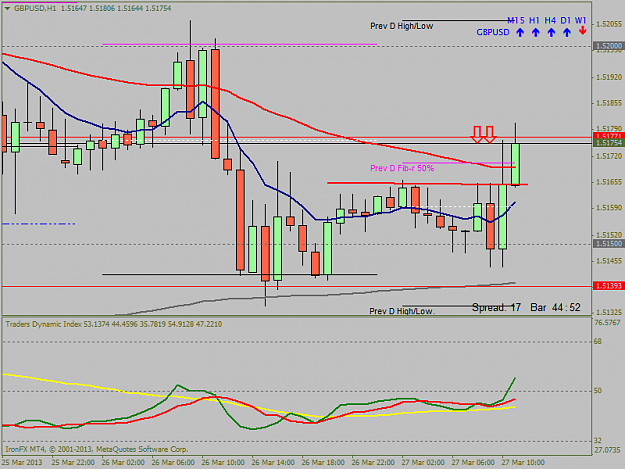Click the 1.51920 price axis value
625x469 pixels.
click(609, 77)
